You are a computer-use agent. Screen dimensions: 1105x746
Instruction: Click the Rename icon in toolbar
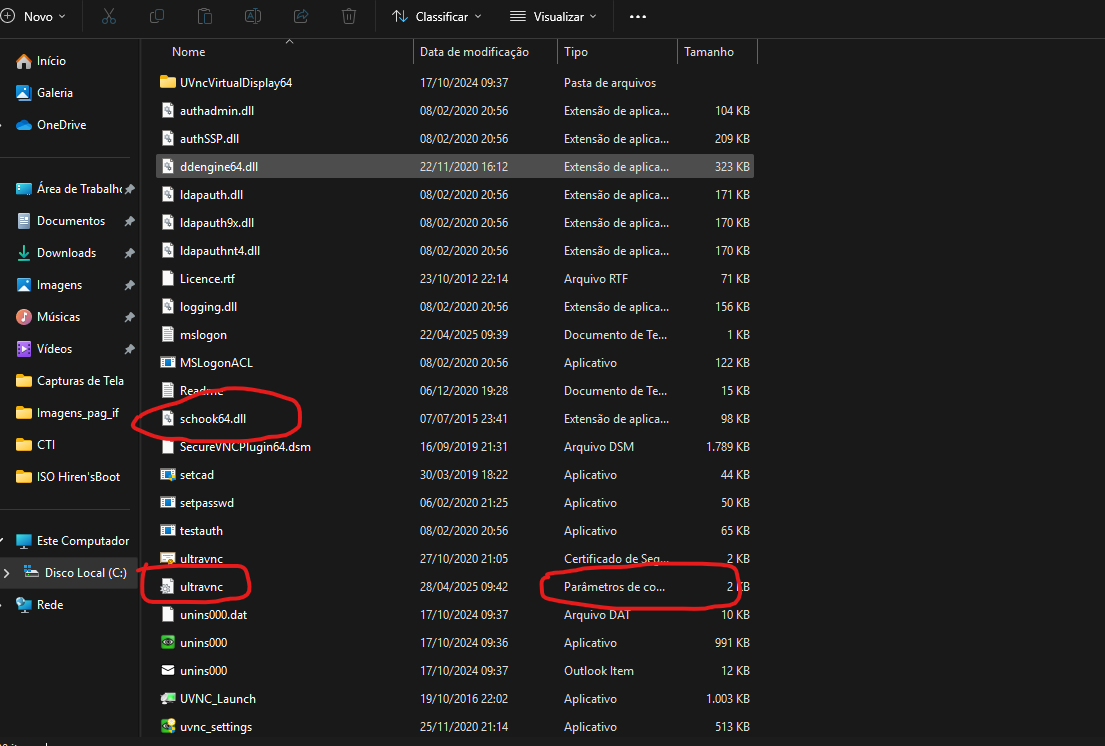252,16
